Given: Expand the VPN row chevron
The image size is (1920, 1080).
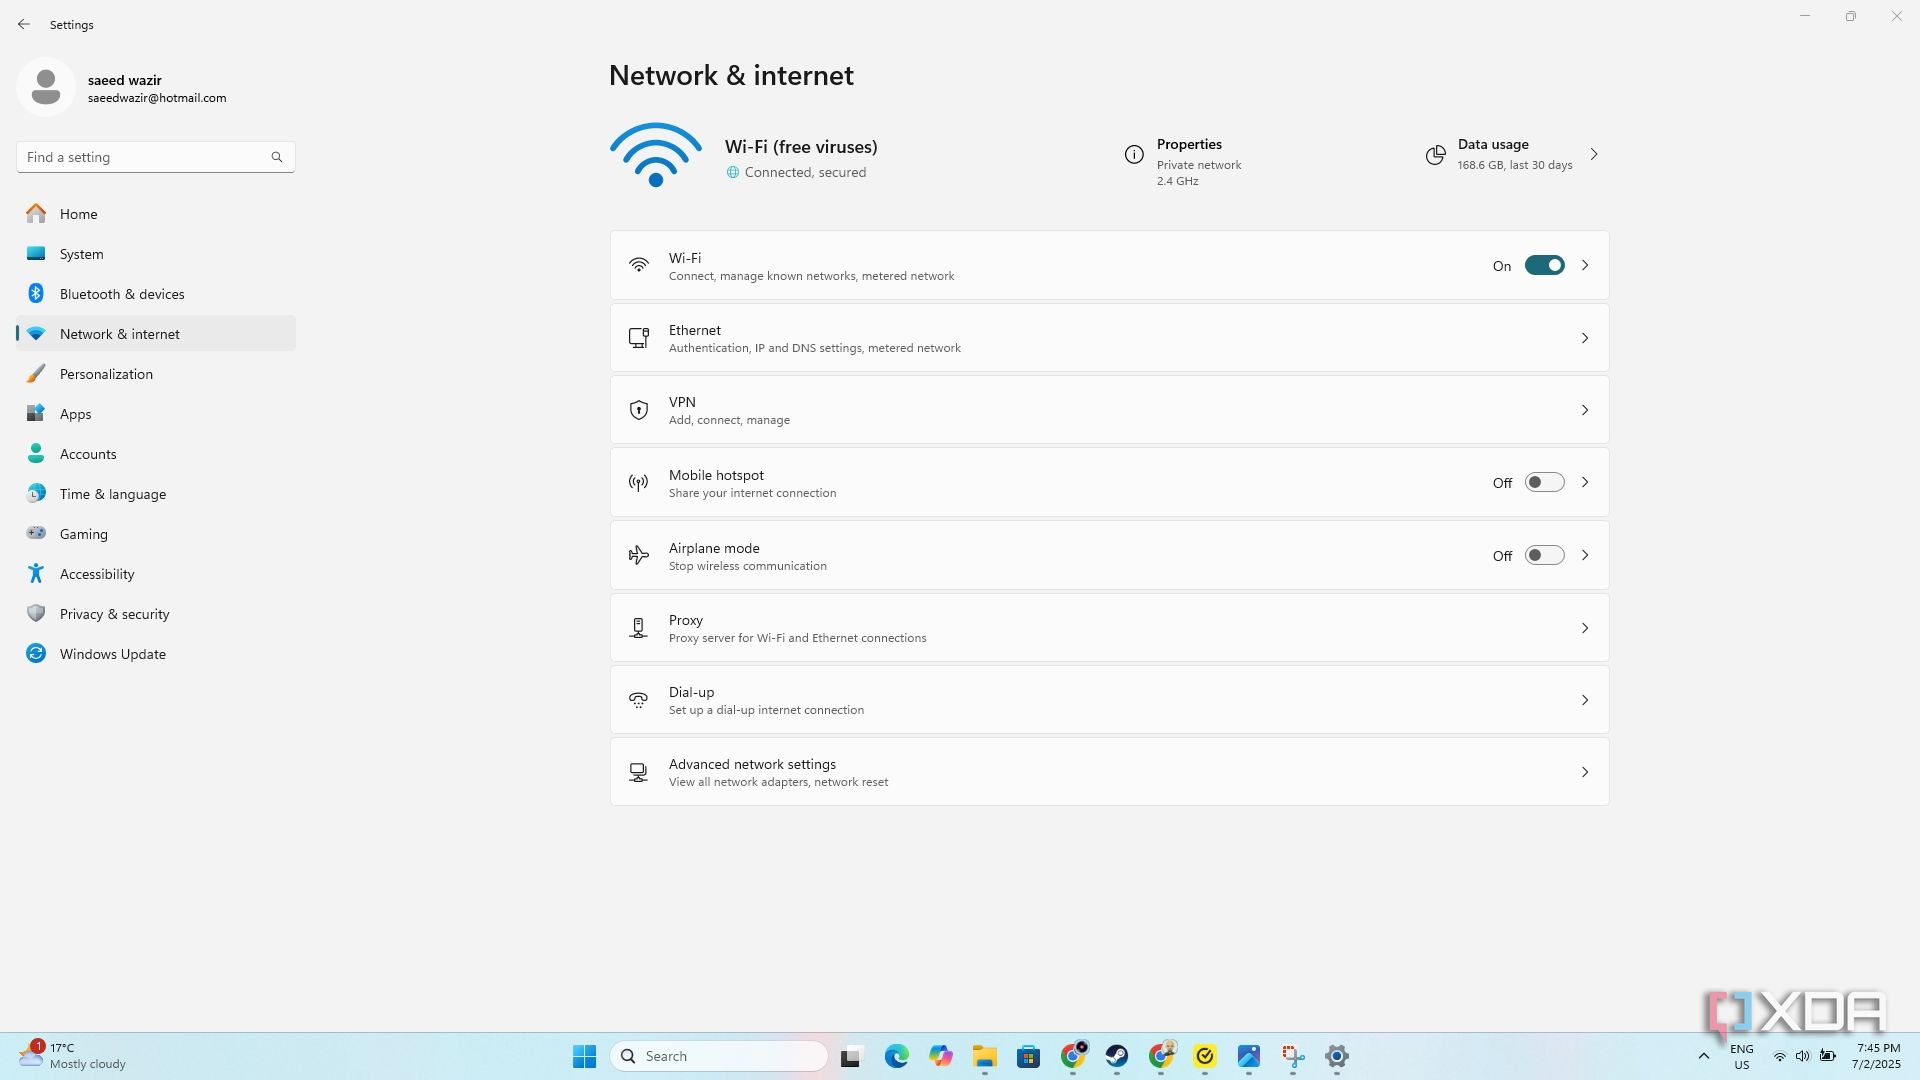Looking at the screenshot, I should tap(1585, 410).
